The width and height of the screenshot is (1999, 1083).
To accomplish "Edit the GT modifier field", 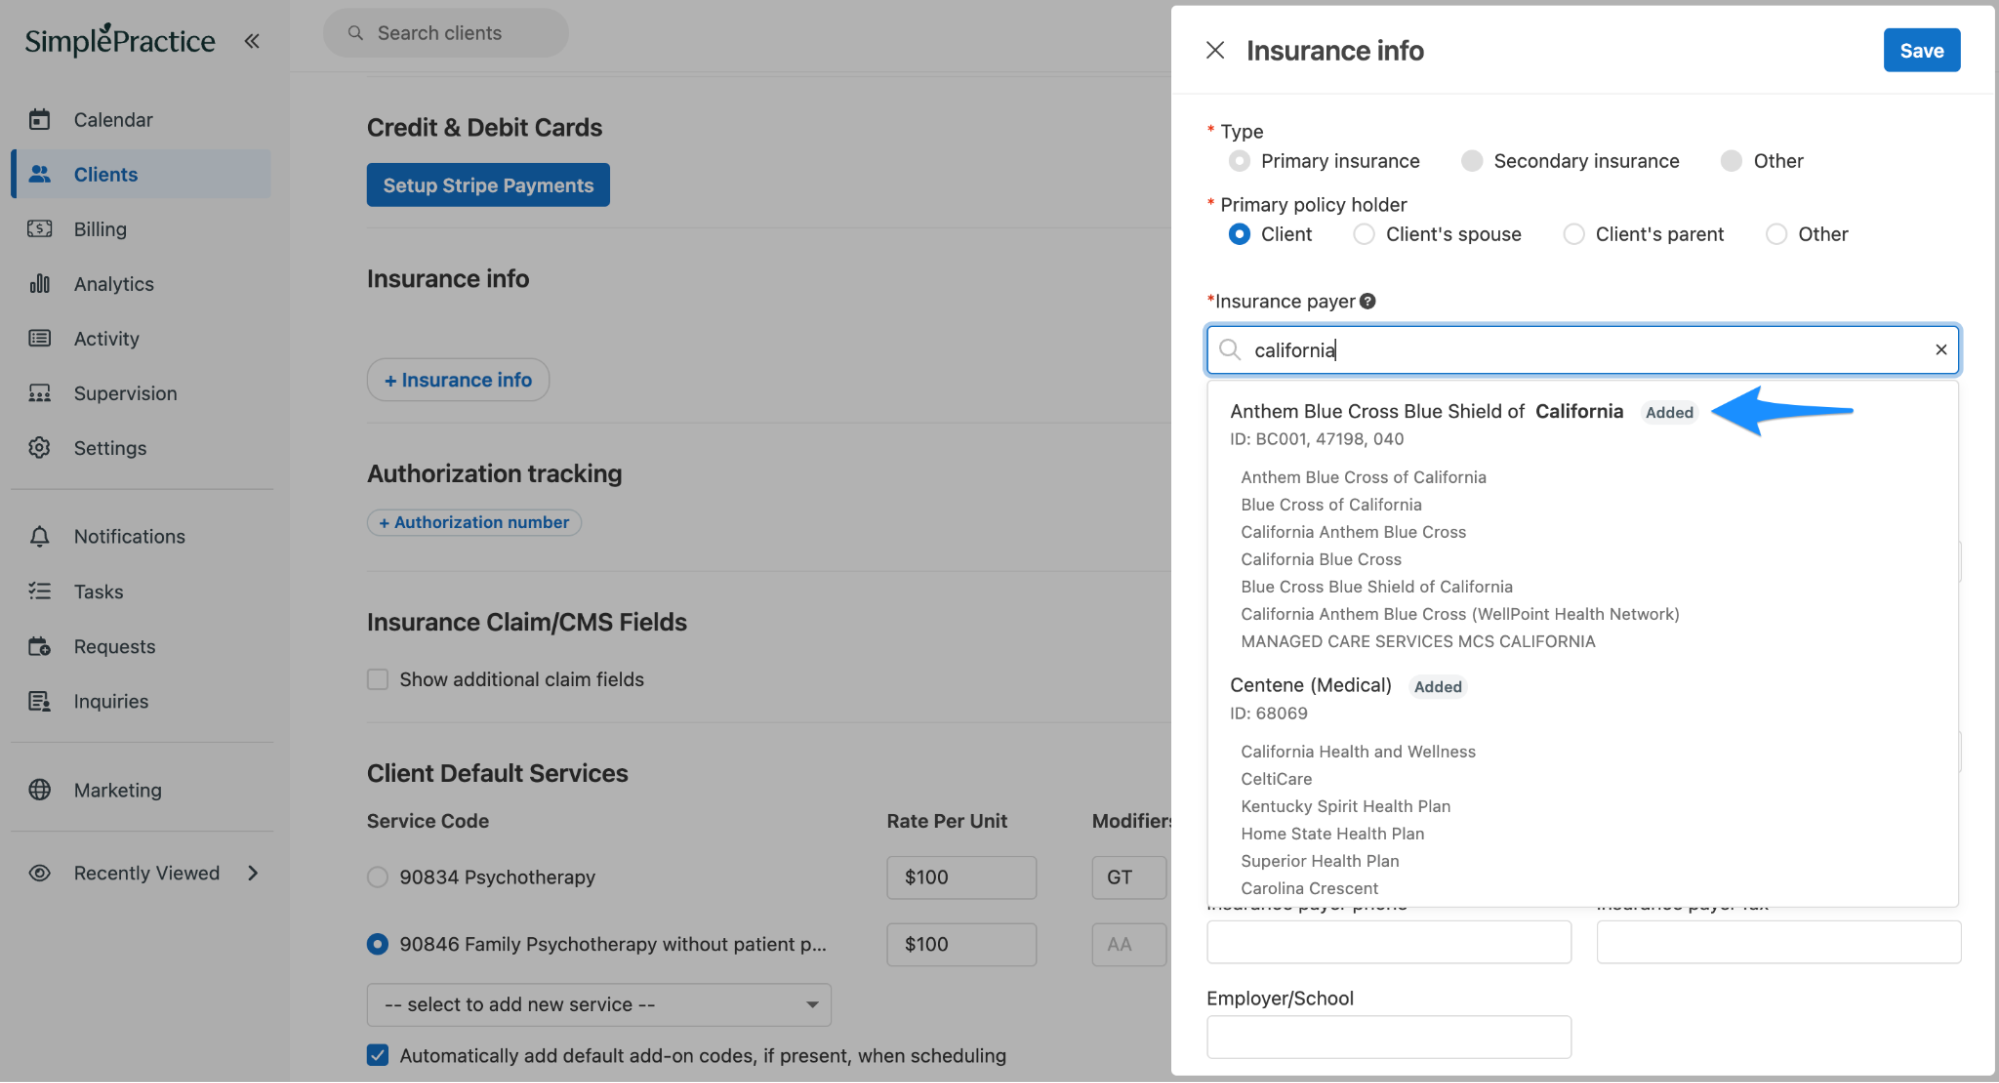I will pos(1128,877).
